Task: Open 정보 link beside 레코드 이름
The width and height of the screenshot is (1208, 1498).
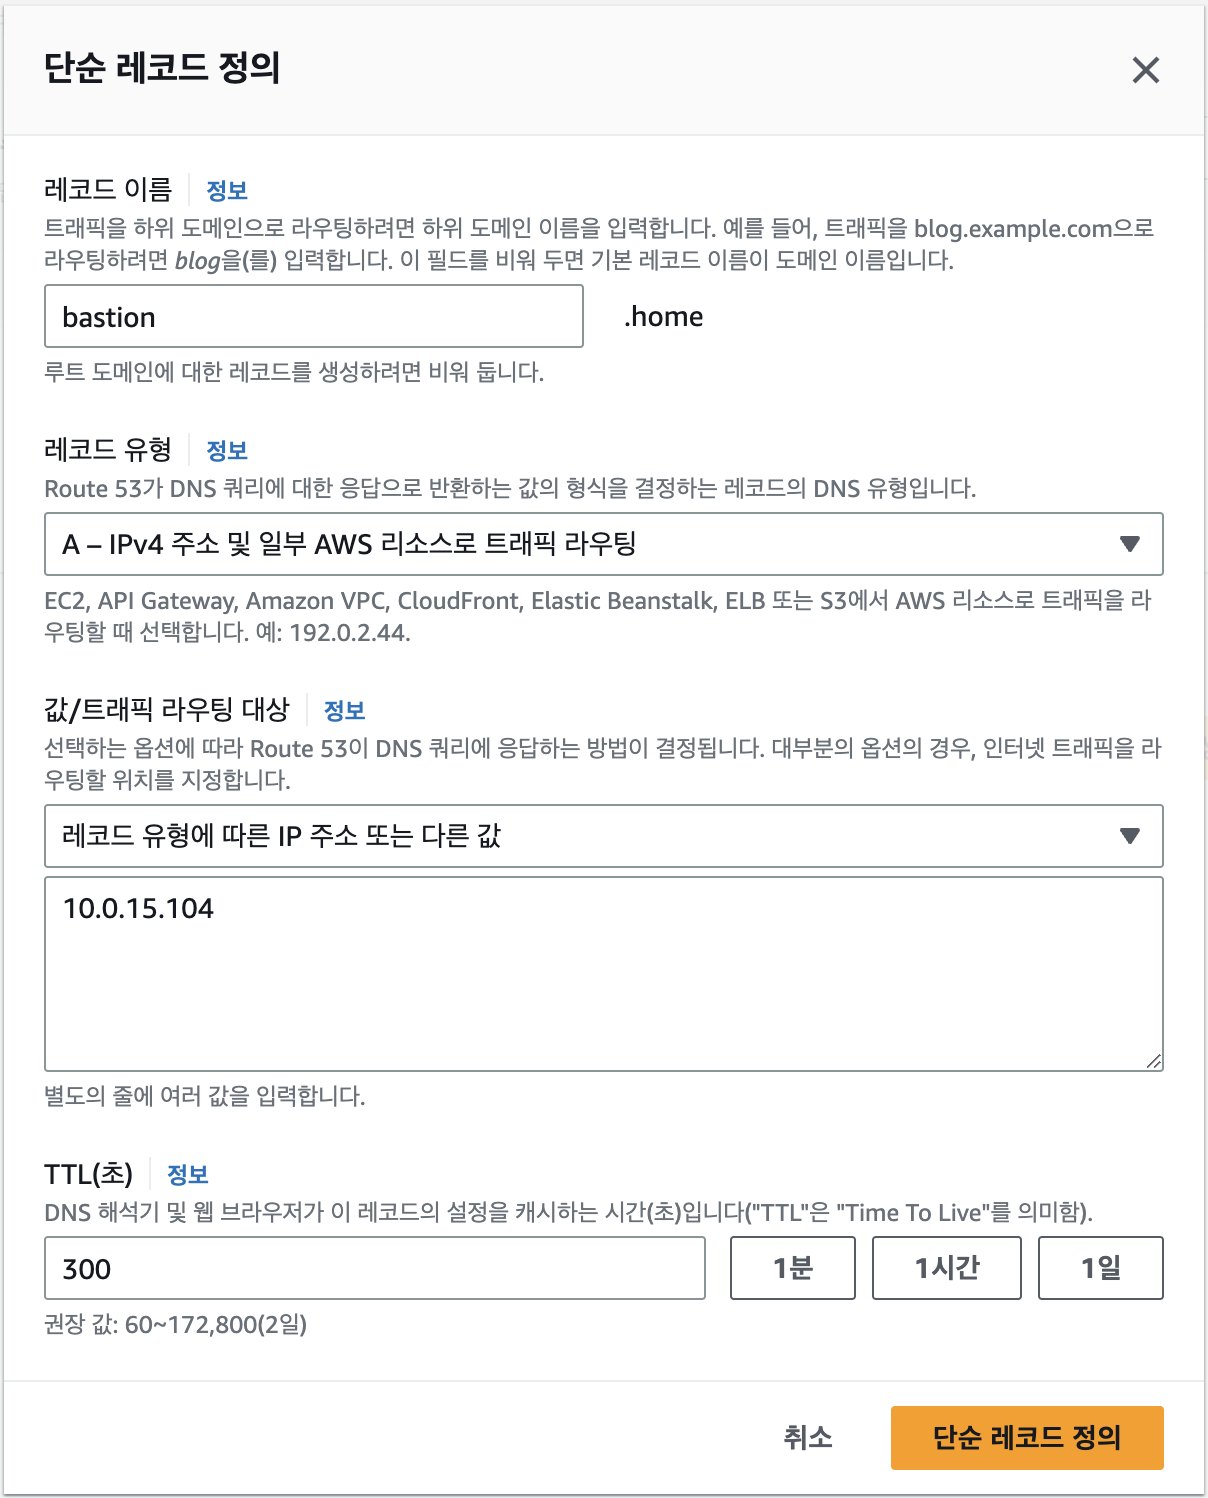Action: (x=227, y=190)
